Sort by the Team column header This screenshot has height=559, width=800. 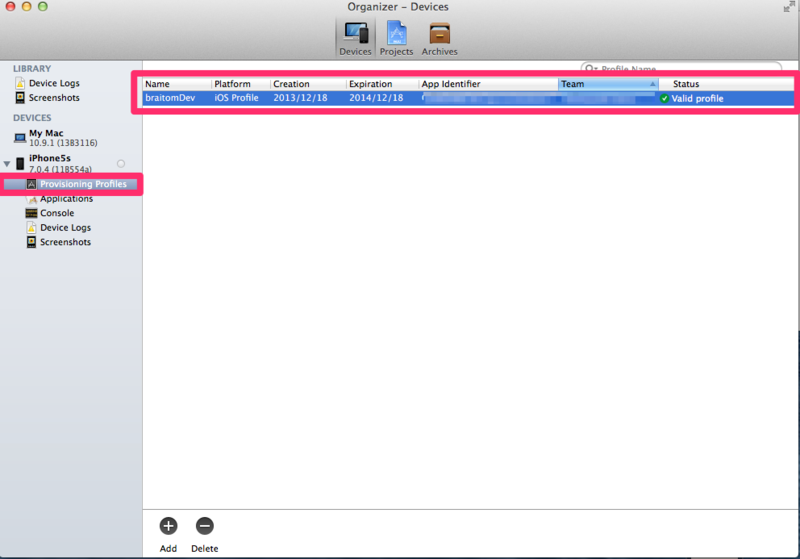[x=608, y=84]
